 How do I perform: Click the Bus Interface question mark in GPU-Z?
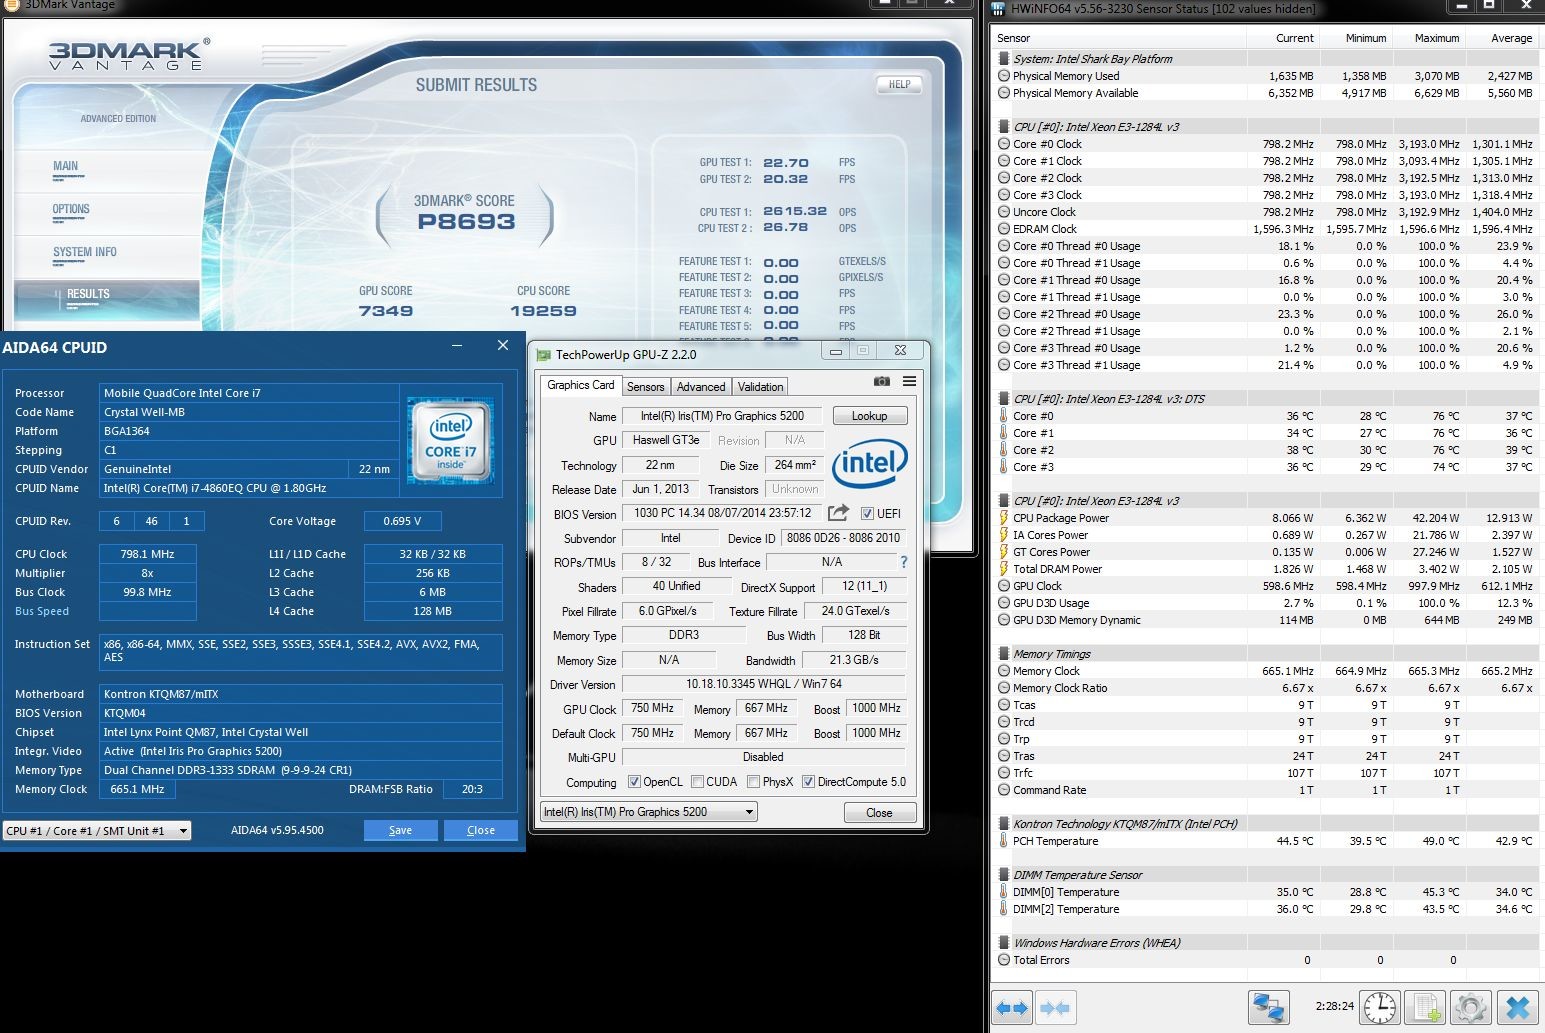(x=904, y=562)
